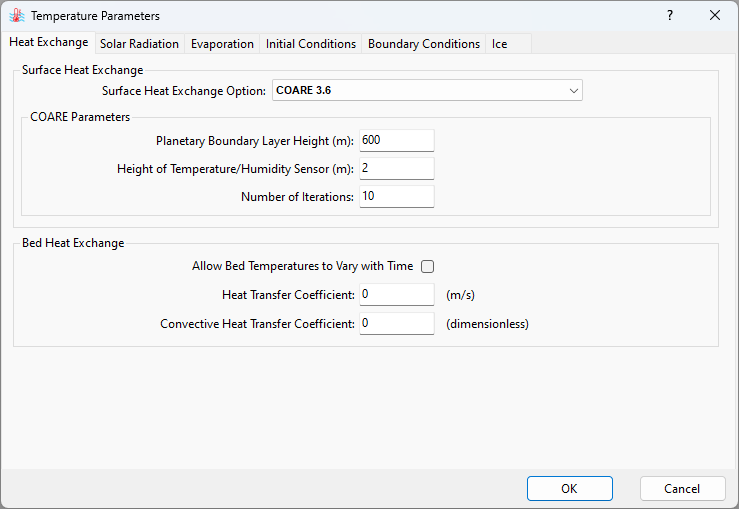Go to the Evaporation tab
This screenshot has width=739, height=509.
coord(222,44)
